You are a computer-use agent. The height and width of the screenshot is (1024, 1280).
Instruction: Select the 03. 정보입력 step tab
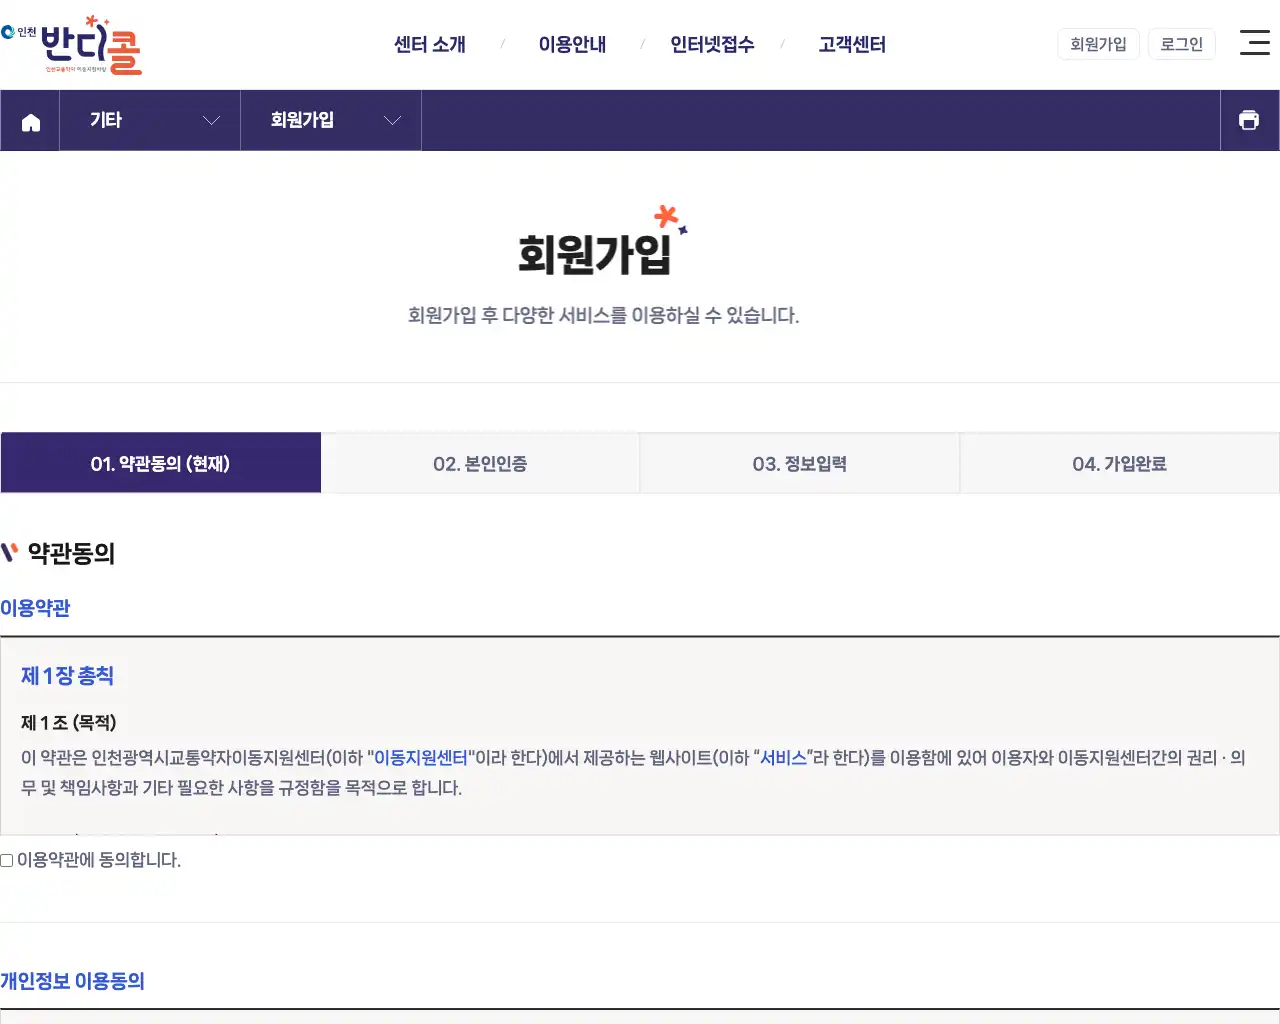(800, 463)
